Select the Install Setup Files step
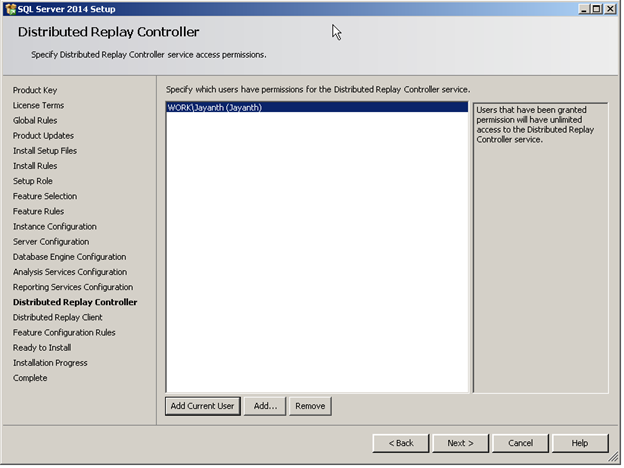Image resolution: width=624 pixels, height=468 pixels. (x=45, y=151)
